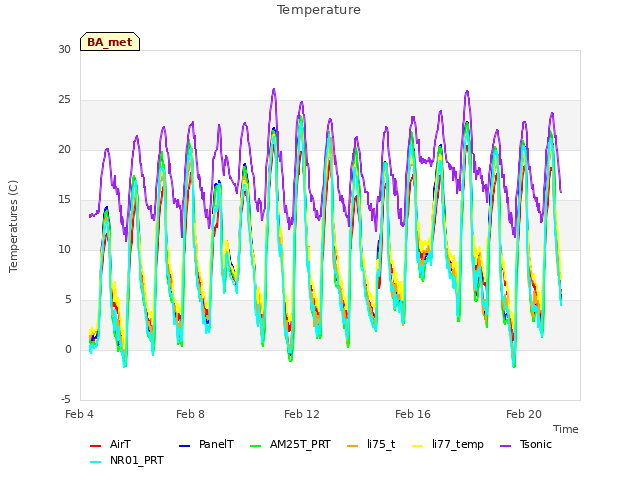This screenshot has width=640, height=480.
Task: Toggle the li77_temp legend entry
Action: (x=448, y=444)
